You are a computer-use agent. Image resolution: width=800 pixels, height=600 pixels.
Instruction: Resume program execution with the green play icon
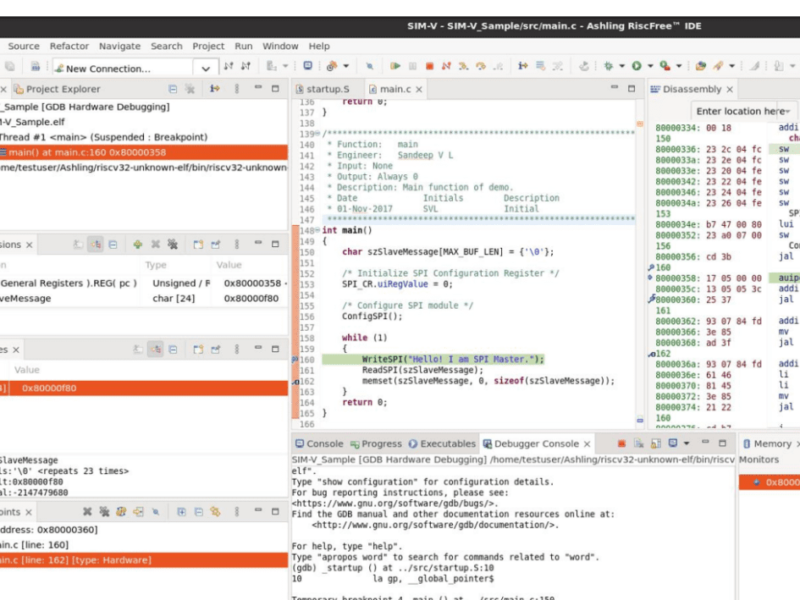point(394,67)
